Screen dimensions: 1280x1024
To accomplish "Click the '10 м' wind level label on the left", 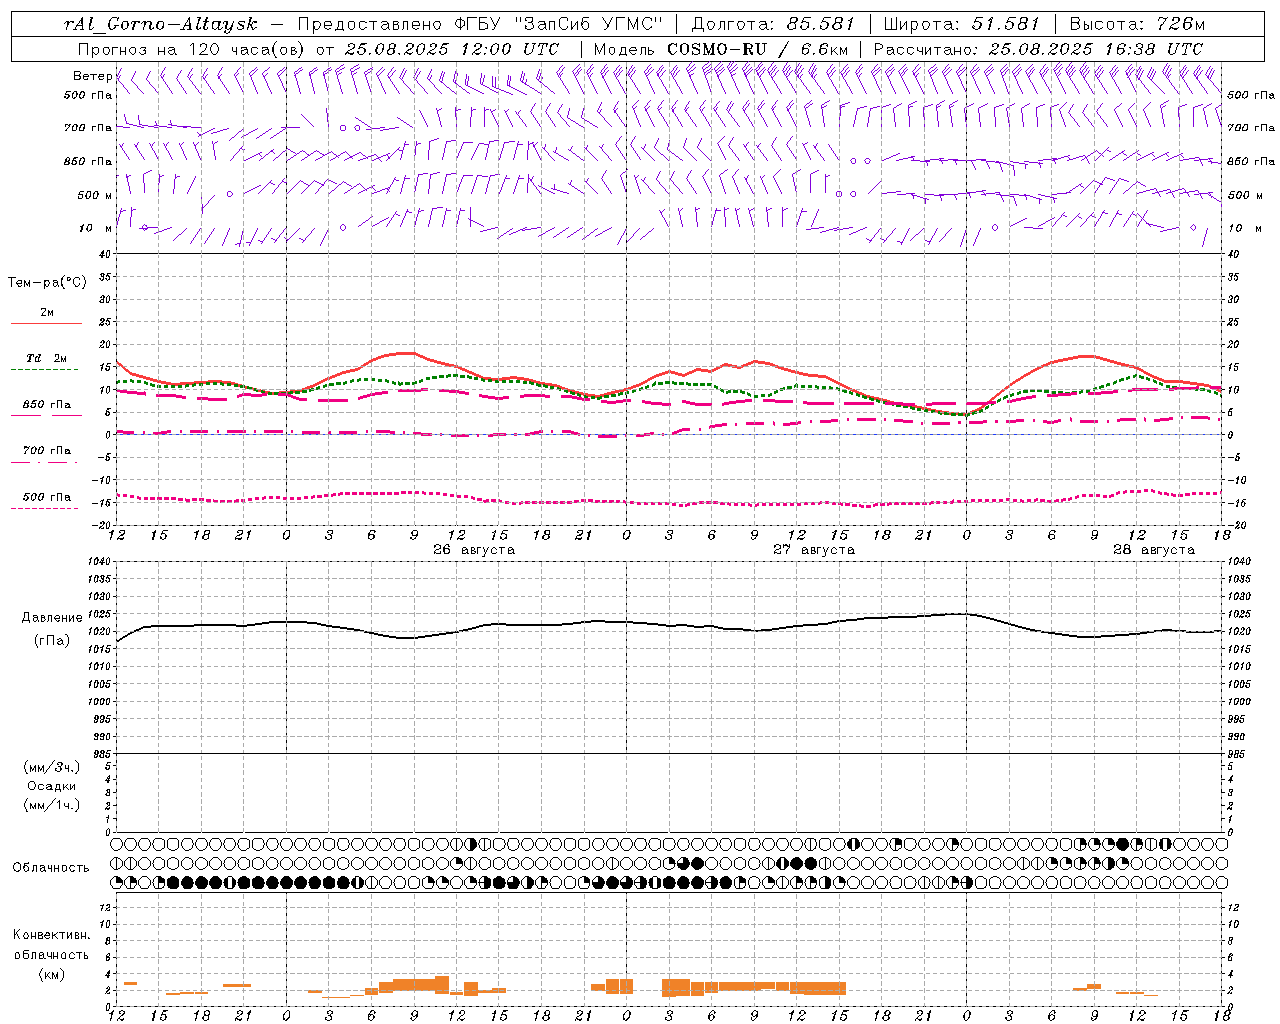I will [x=95, y=228].
